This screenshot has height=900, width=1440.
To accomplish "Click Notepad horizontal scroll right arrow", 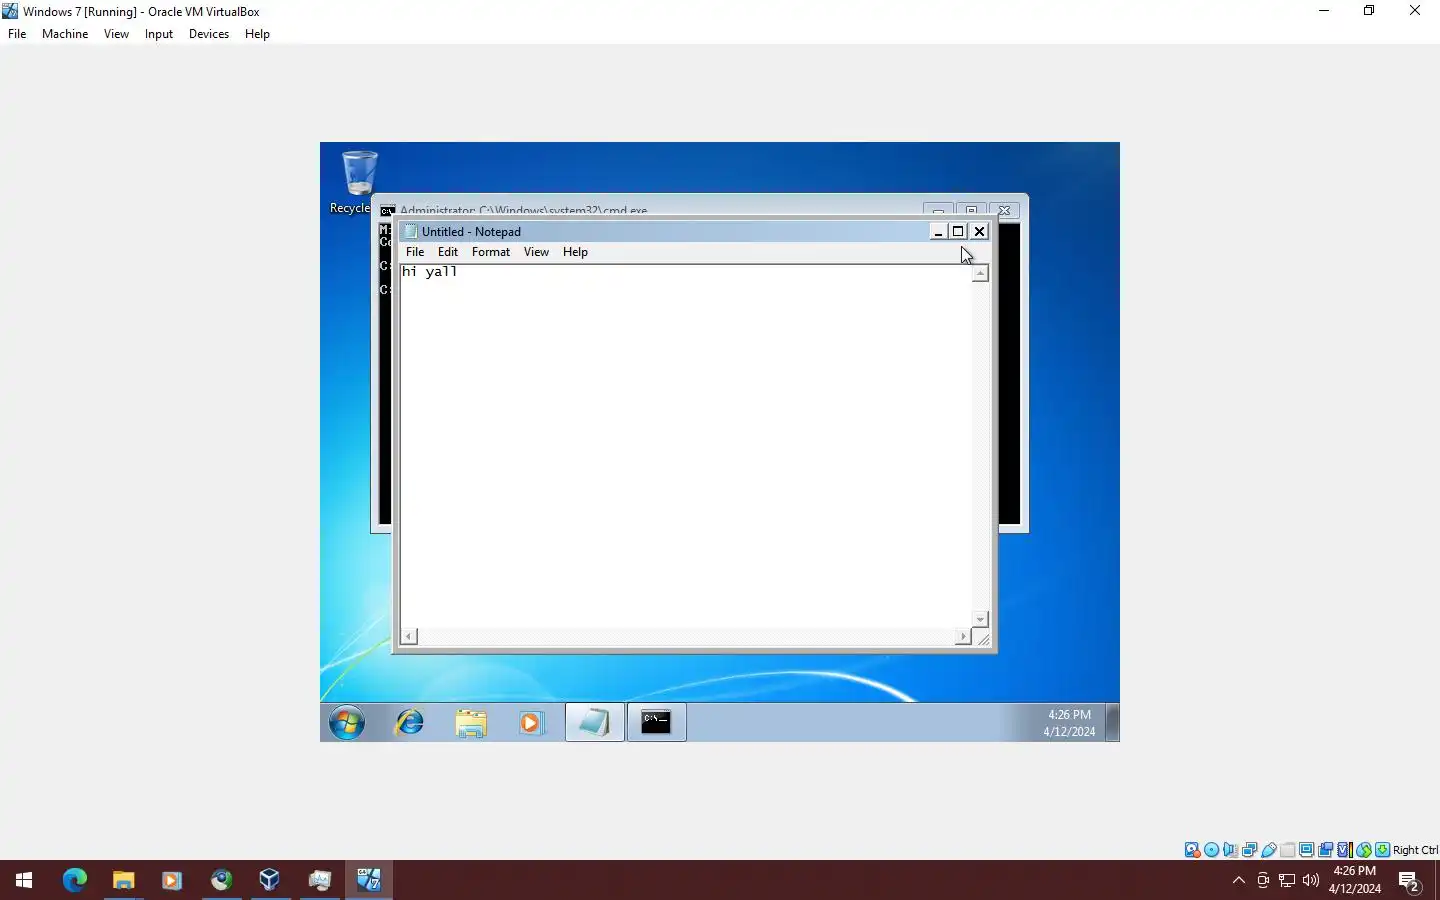I will tap(963, 636).
